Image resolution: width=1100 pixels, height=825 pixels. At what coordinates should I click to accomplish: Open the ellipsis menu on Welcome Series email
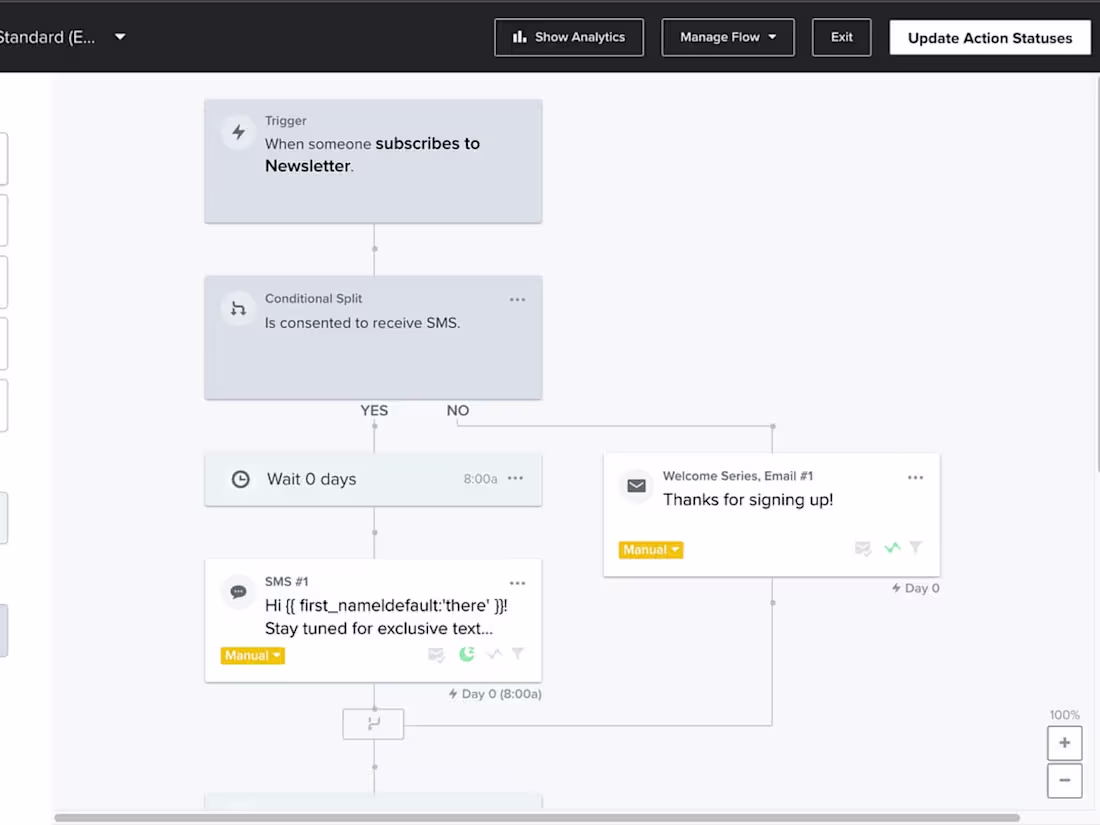tap(915, 477)
